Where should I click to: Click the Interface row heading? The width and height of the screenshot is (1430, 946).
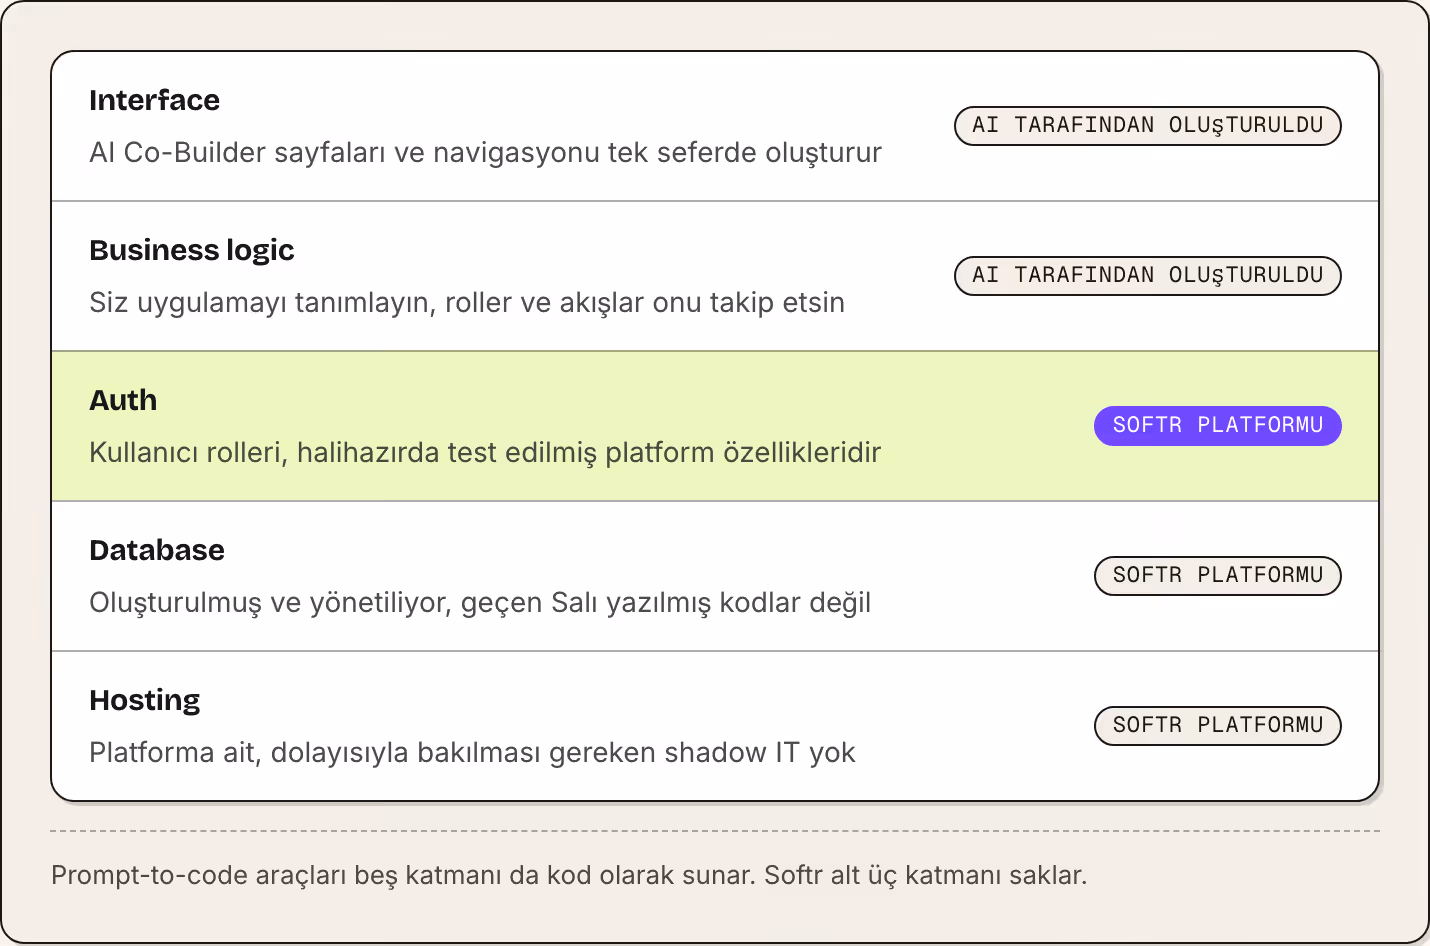154,100
